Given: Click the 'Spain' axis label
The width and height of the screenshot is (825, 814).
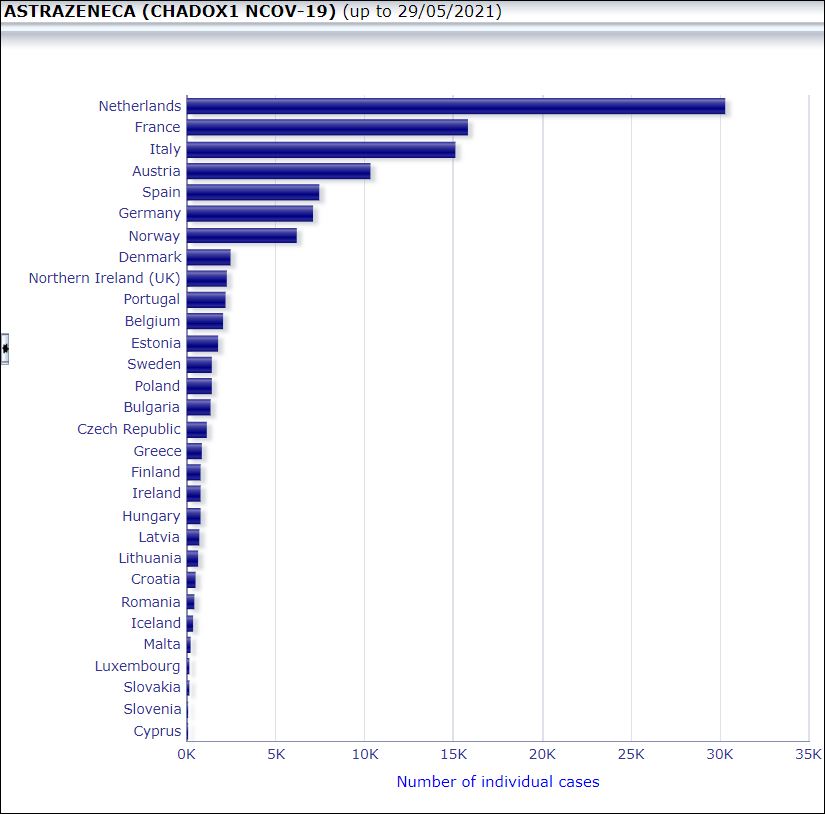Looking at the screenshot, I should 161,192.
